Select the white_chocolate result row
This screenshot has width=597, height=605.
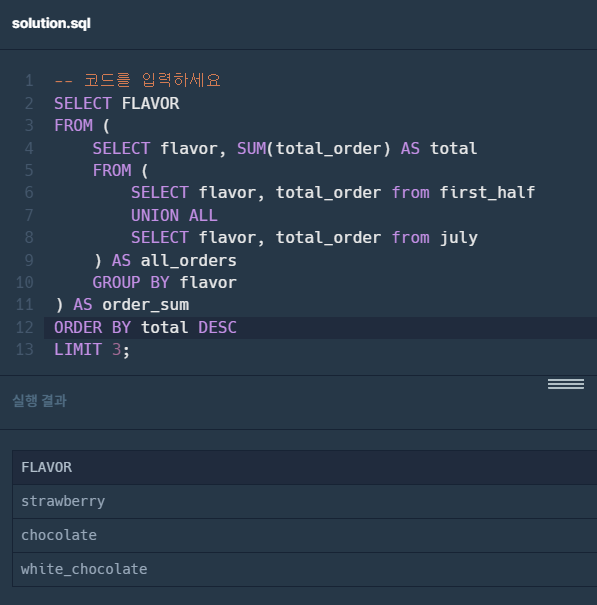(305, 569)
